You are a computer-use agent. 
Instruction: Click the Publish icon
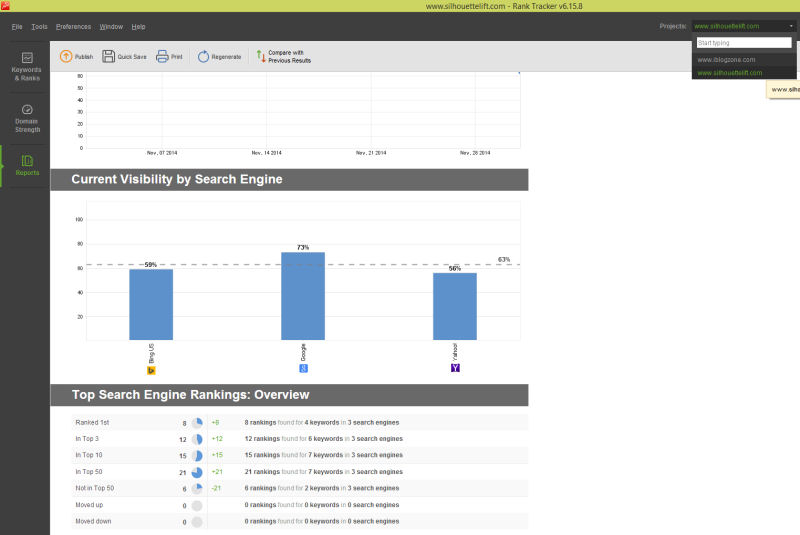click(66, 56)
